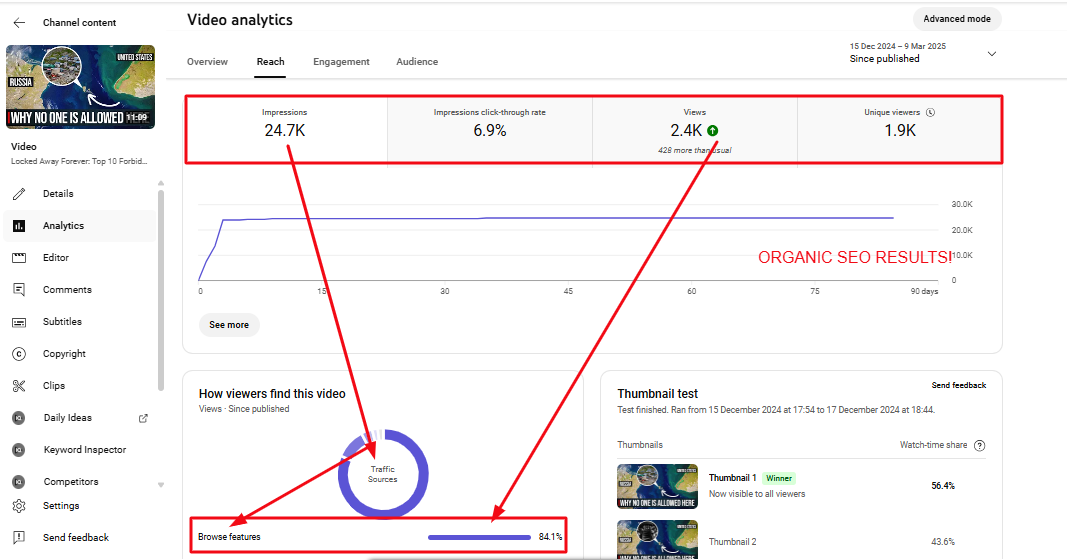Image resolution: width=1067 pixels, height=560 pixels.
Task: Expand the date range dropdown chevron
Action: tap(991, 53)
